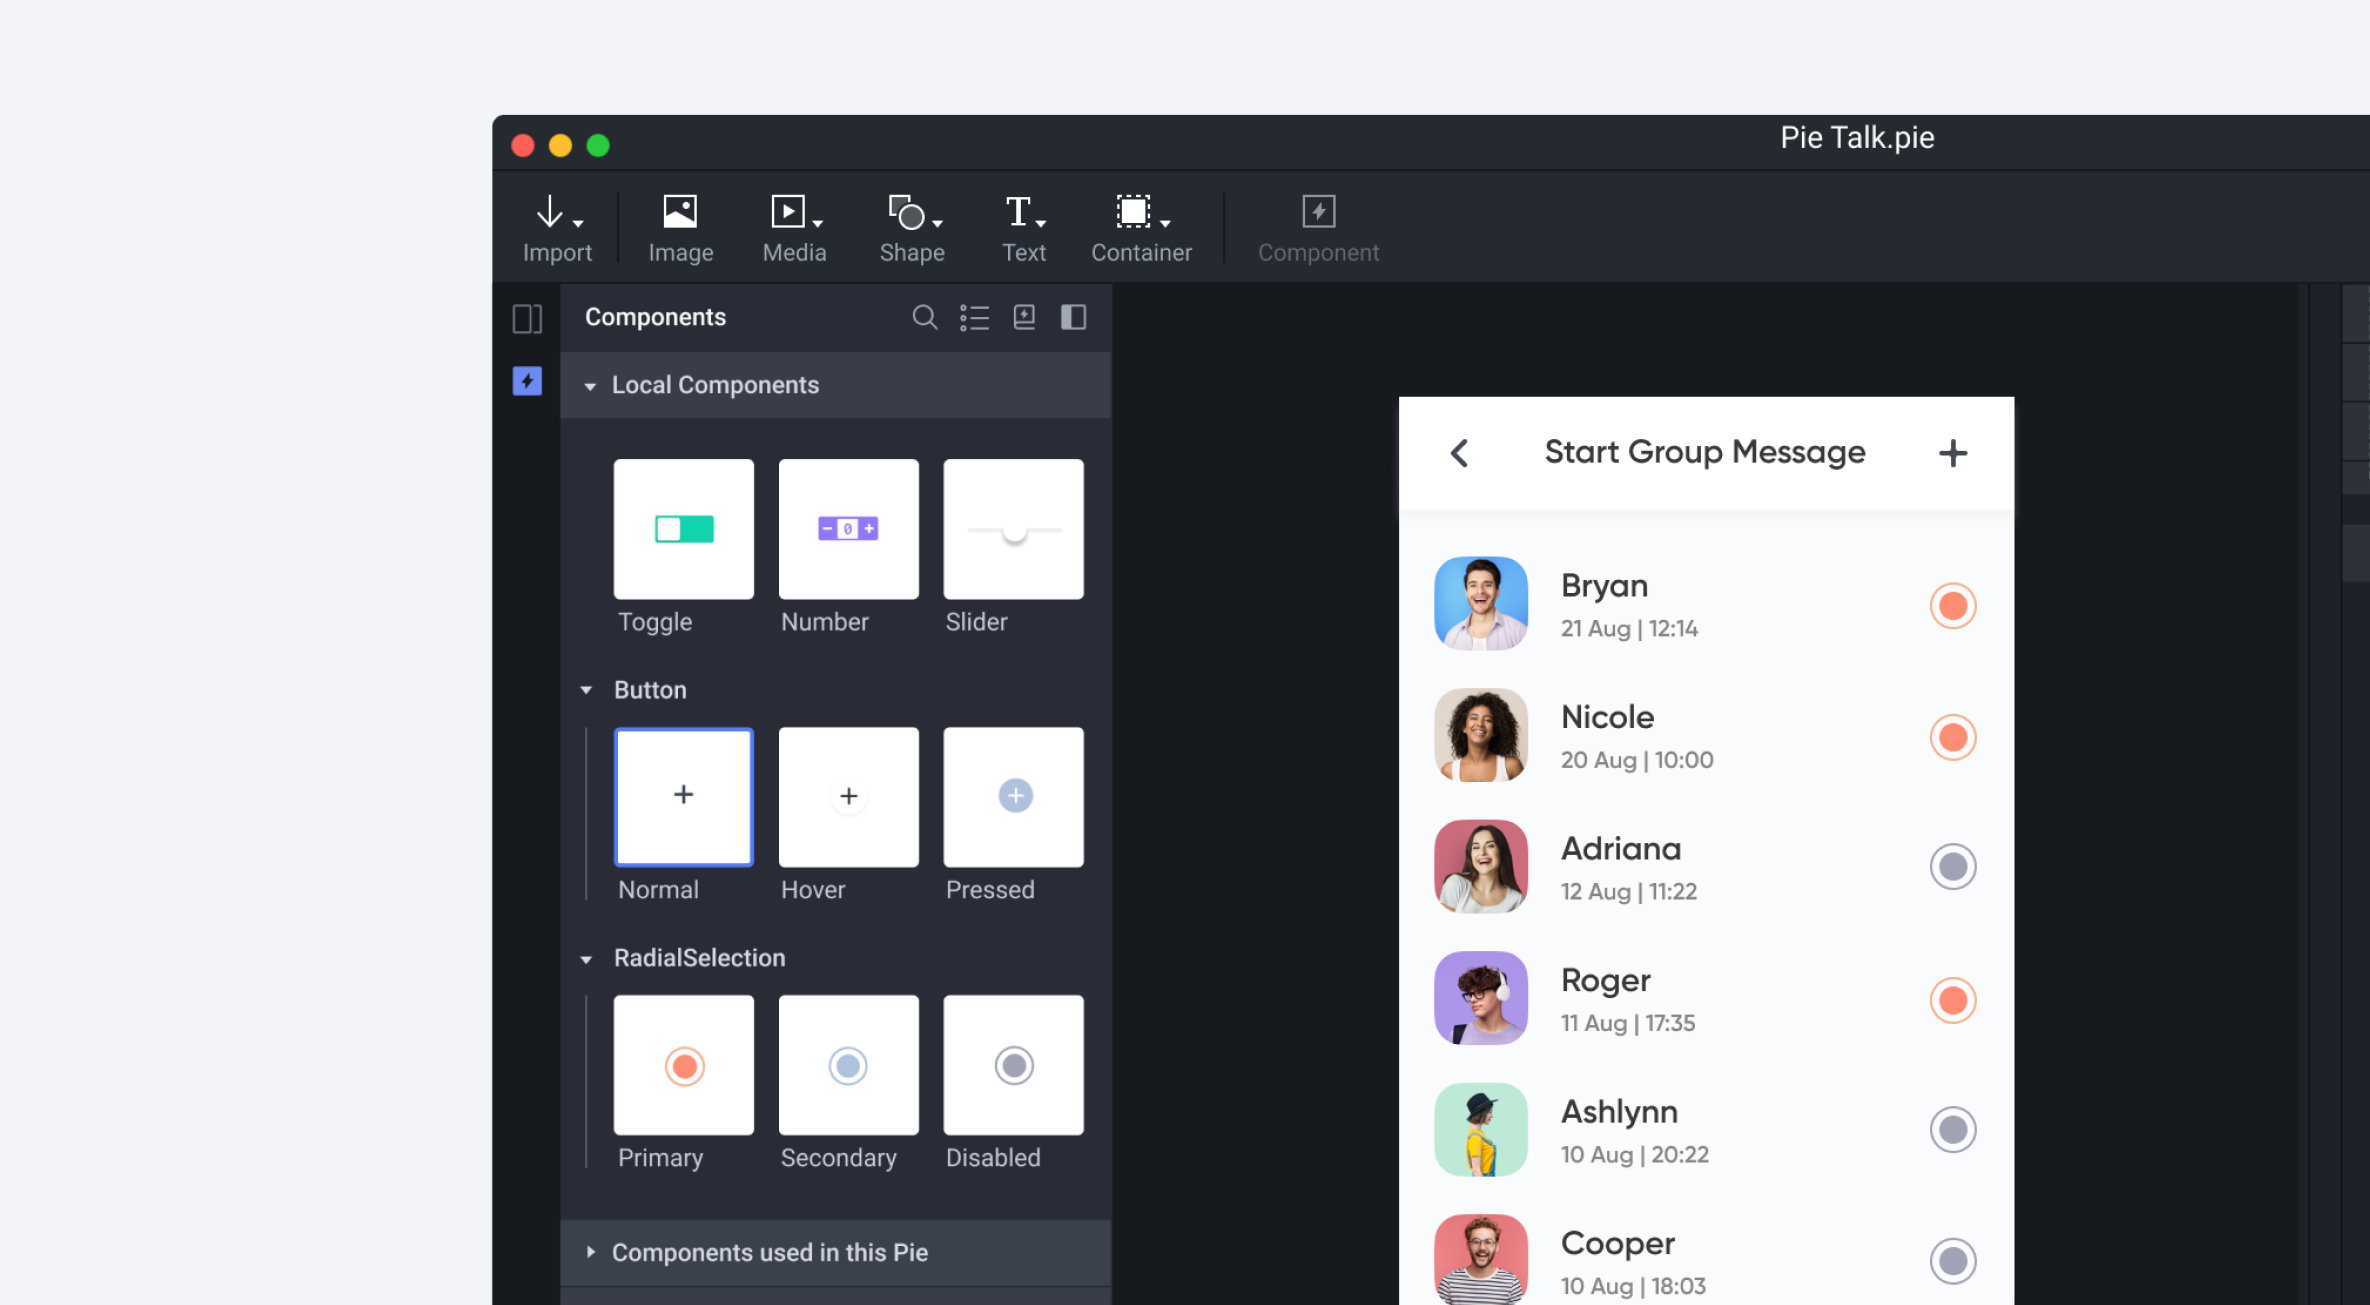This screenshot has height=1305, width=2370.
Task: Switch Components panel to list view
Action: pos(974,318)
